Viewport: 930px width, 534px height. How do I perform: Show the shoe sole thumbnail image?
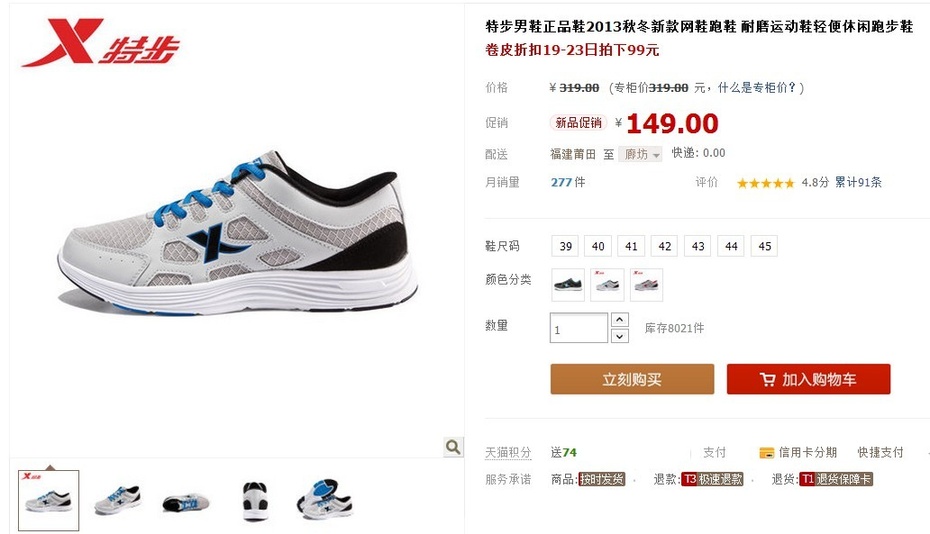[x=184, y=502]
